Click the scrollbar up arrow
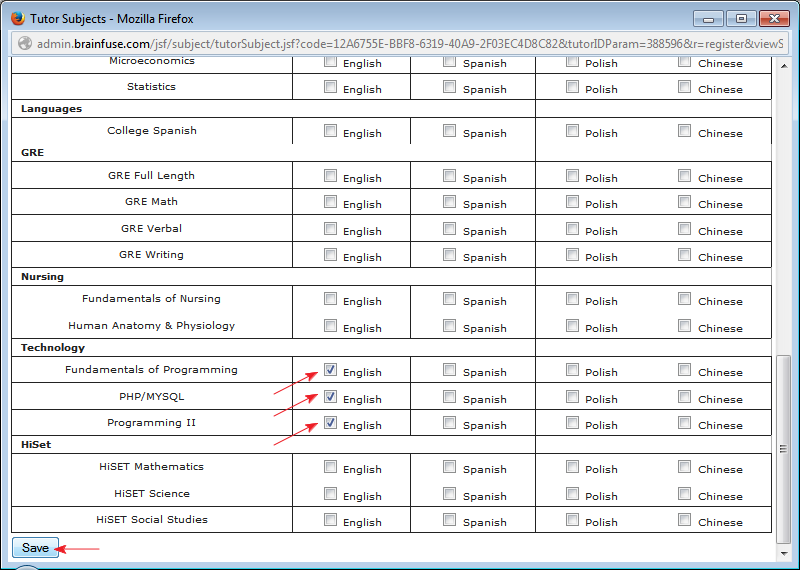Viewport: 800px width, 570px height. pyautogui.click(x=784, y=66)
